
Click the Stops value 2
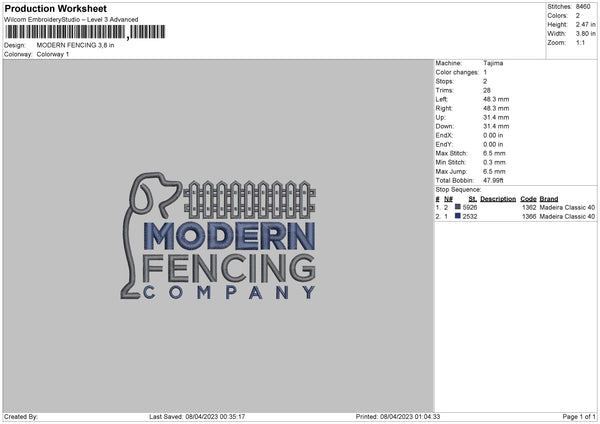pos(485,82)
